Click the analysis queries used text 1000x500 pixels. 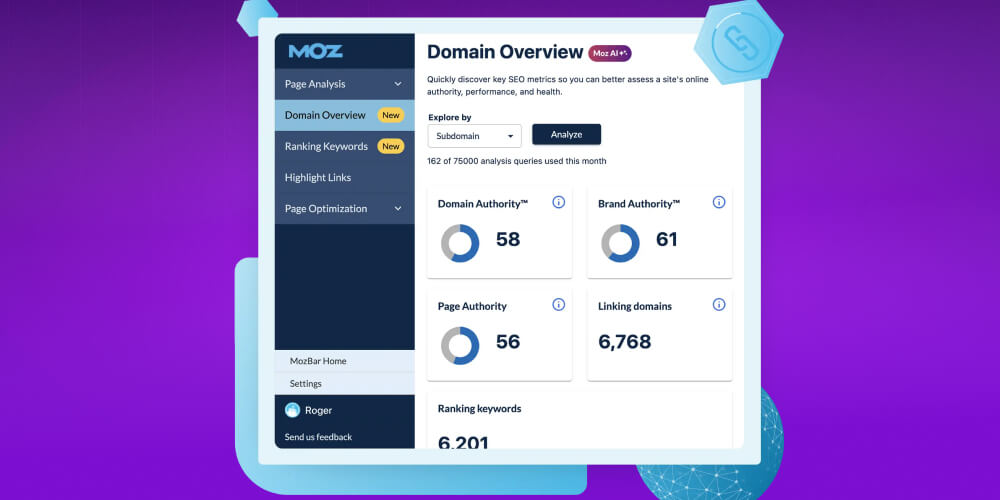517,161
